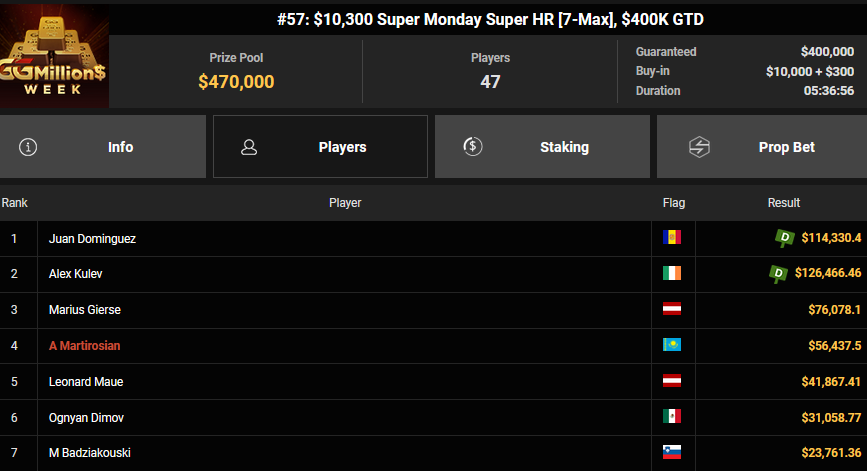Click the Prop Bet icon

pos(699,147)
